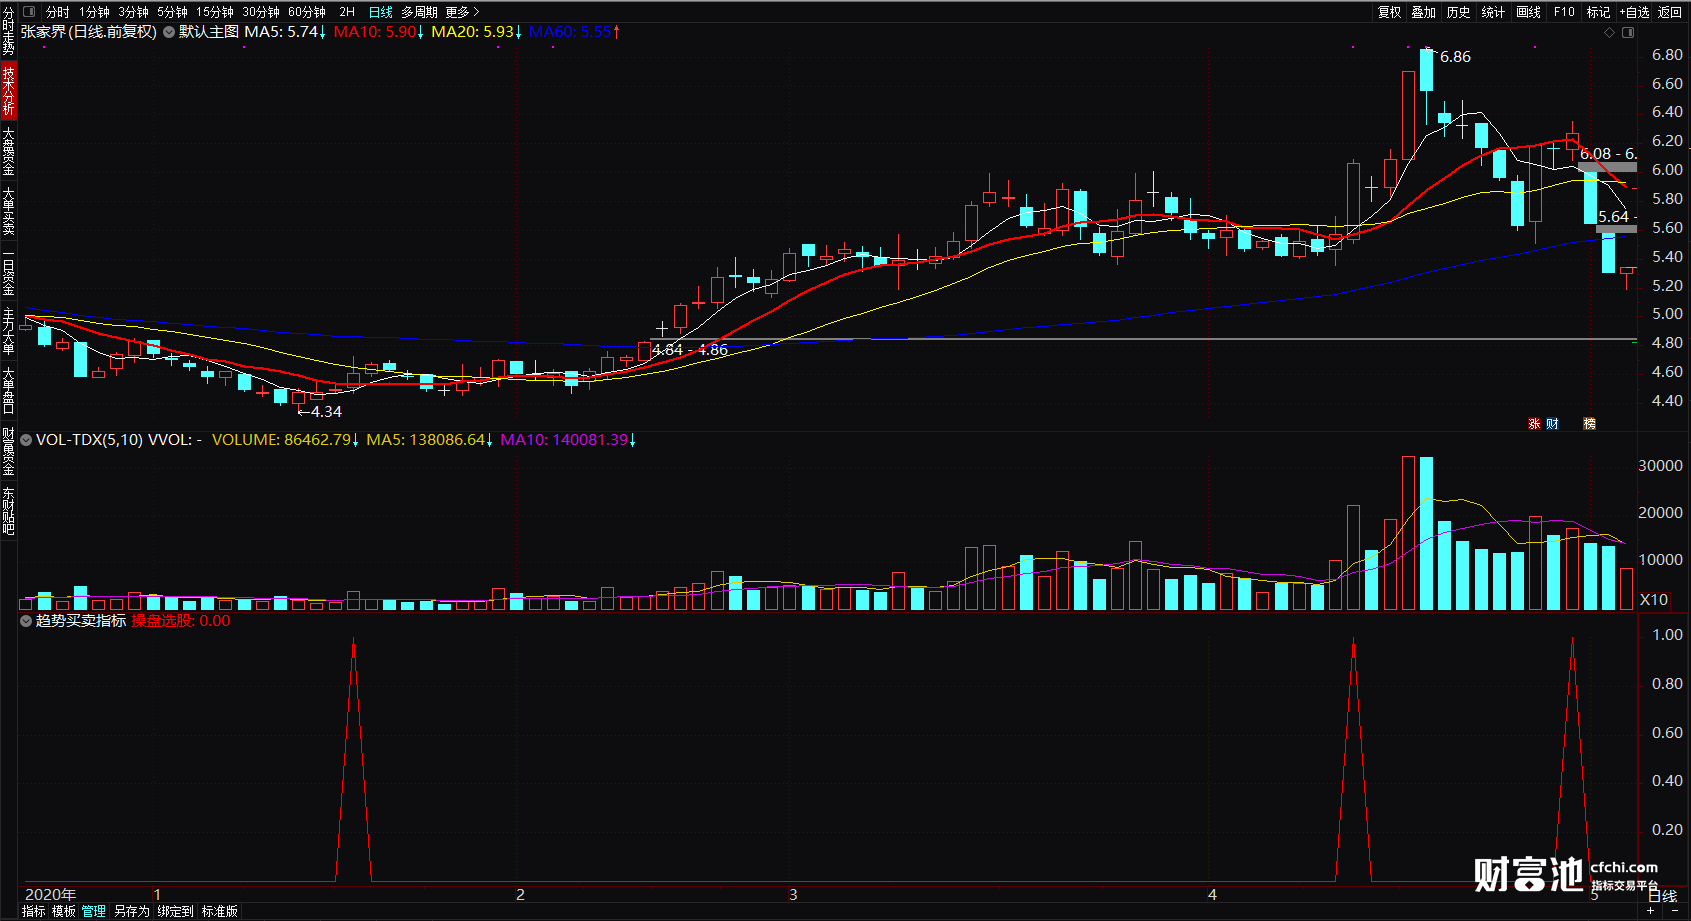Click the red MA10: 5.90 readout
Image resolution: width=1691 pixels, height=921 pixels.
click(379, 32)
